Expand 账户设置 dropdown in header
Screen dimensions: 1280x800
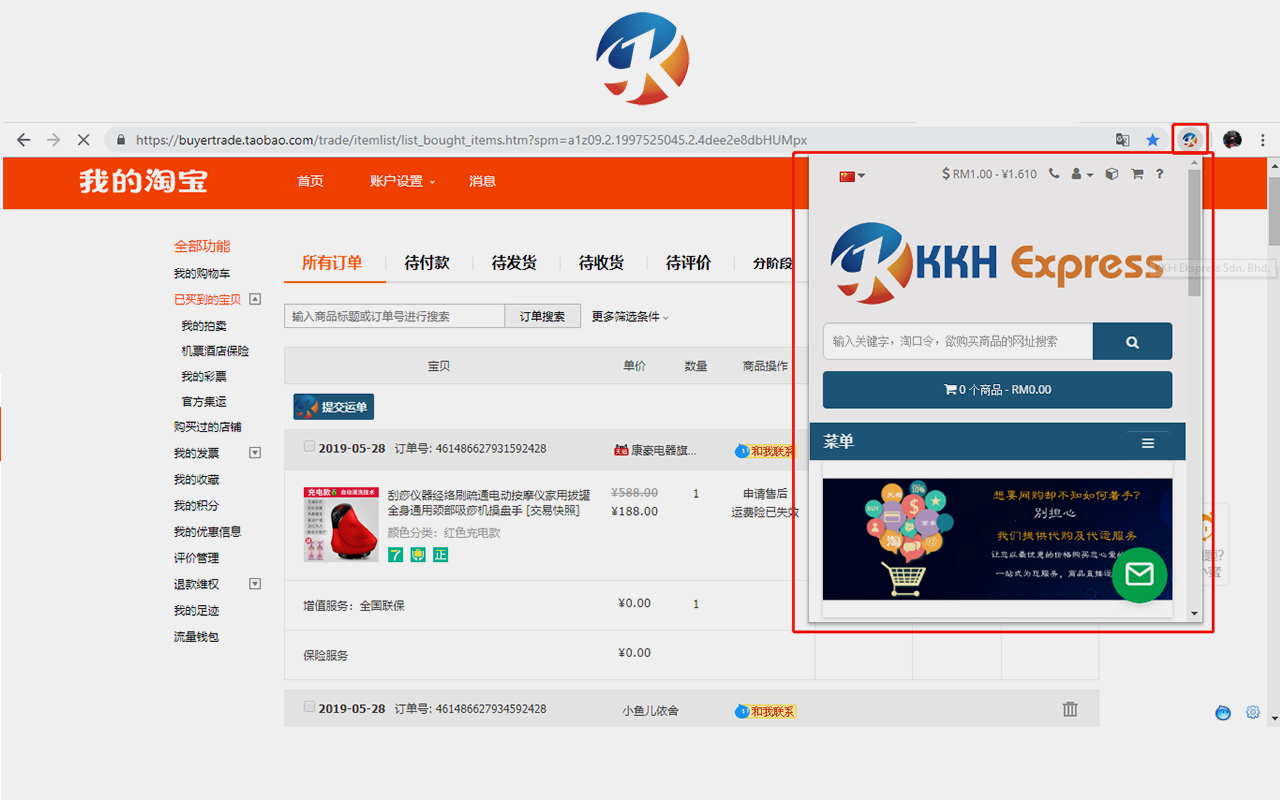(402, 181)
